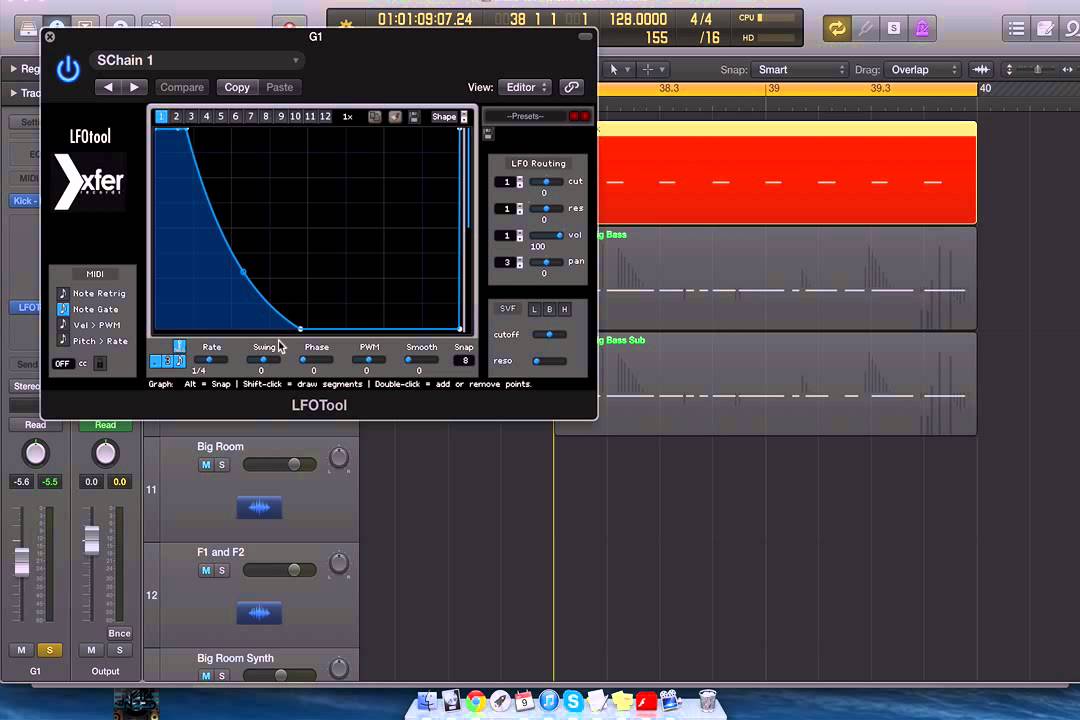Image resolution: width=1080 pixels, height=720 pixels.
Task: Select the L filter type in SVF
Action: tap(534, 309)
